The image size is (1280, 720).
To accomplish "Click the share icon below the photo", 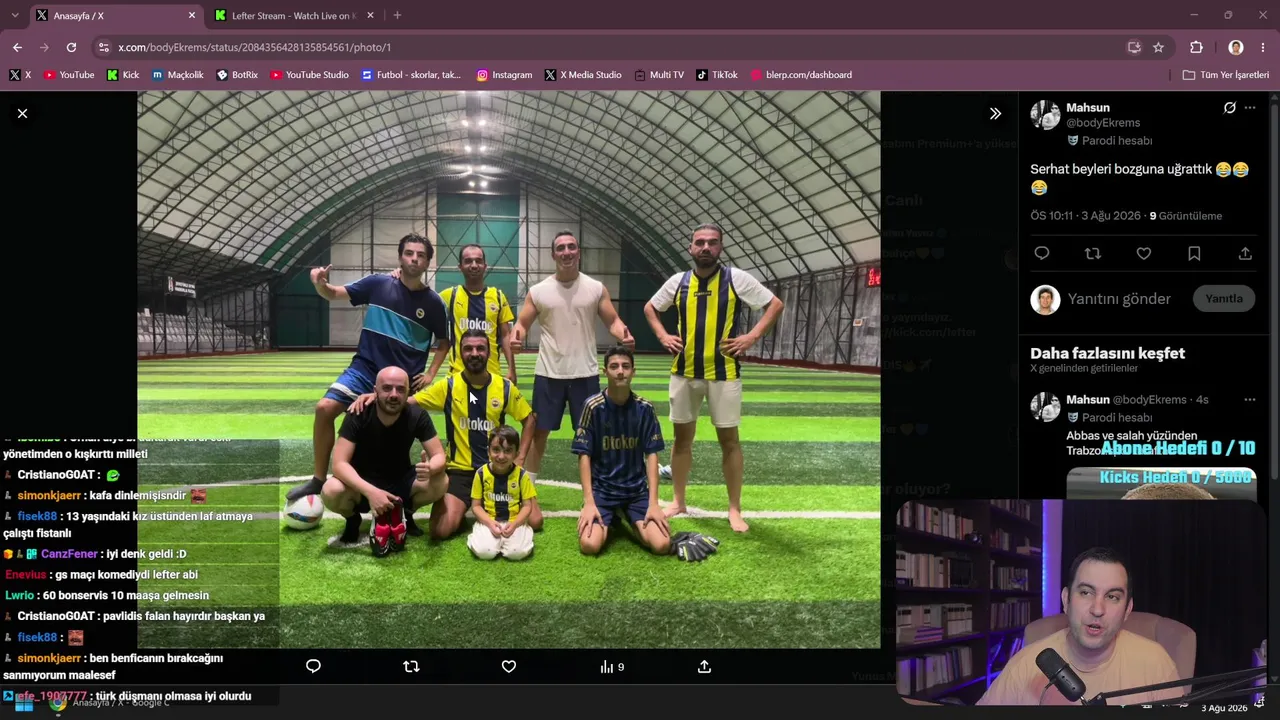I will [x=704, y=667].
